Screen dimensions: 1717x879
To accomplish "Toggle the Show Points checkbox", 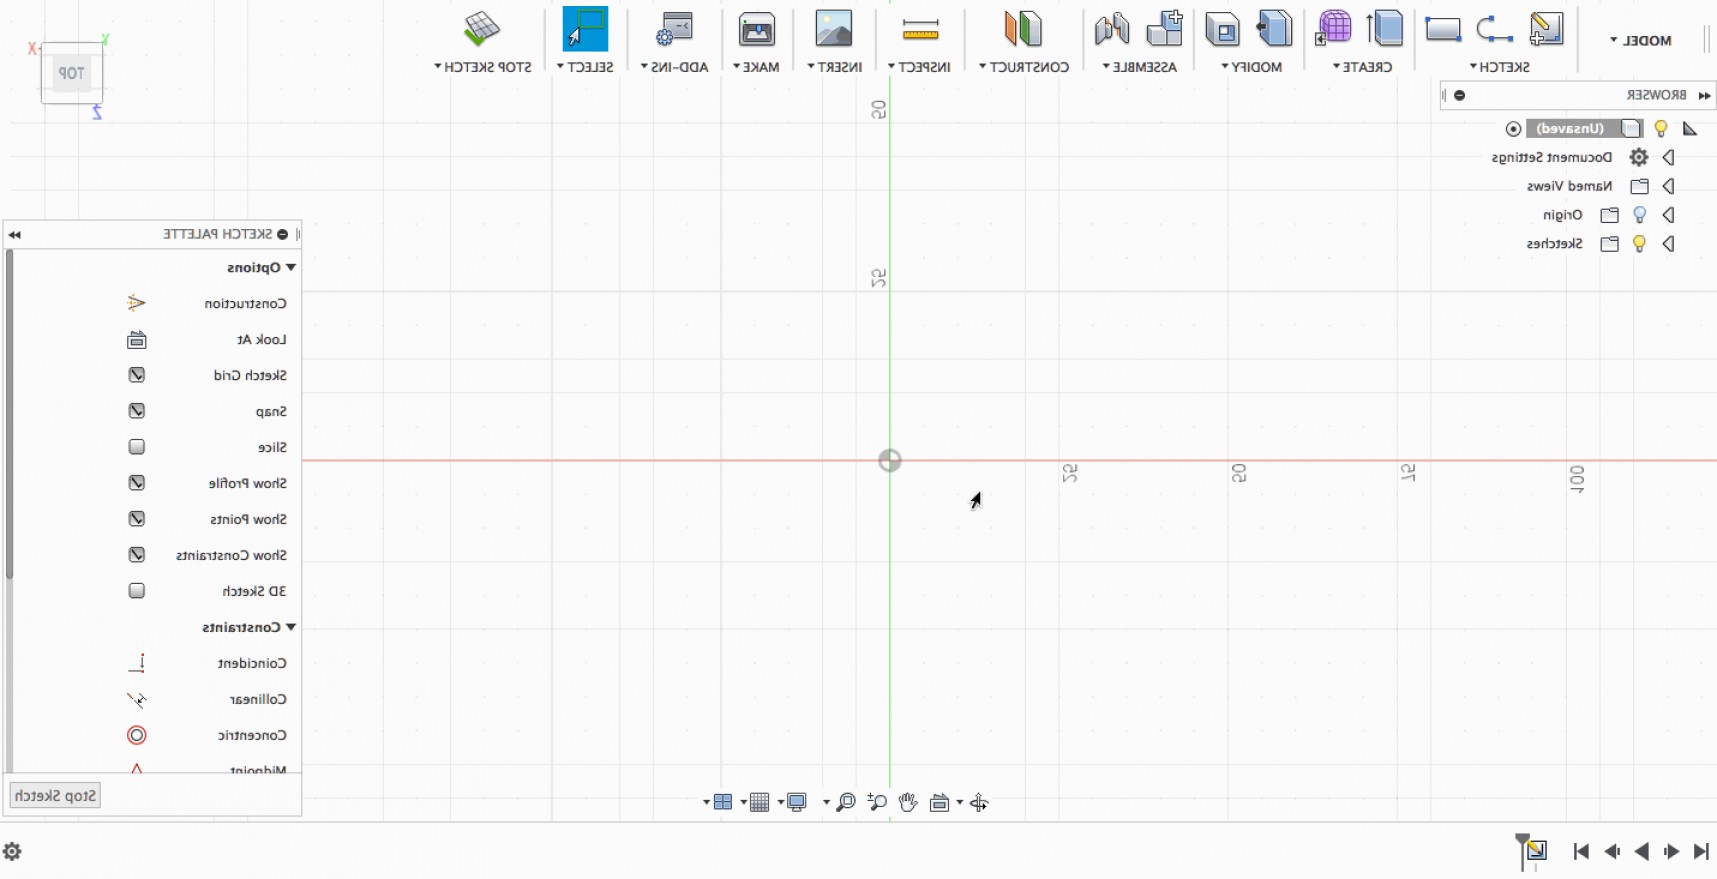I will pos(137,519).
